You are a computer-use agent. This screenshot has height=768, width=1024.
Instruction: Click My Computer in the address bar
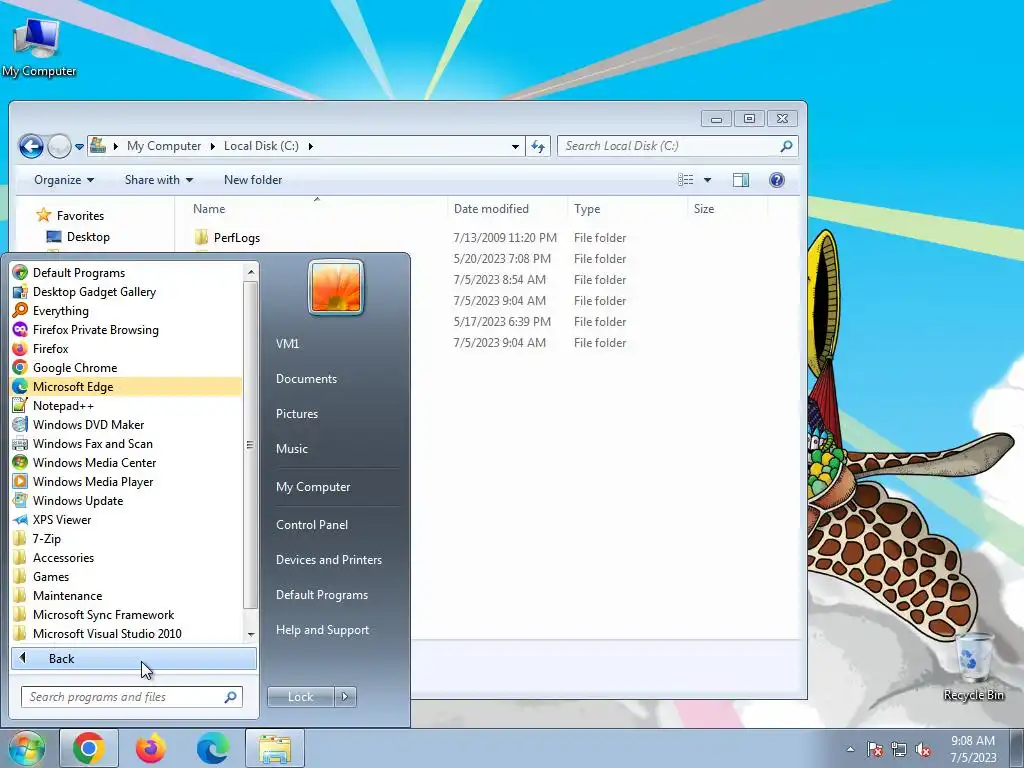click(164, 146)
